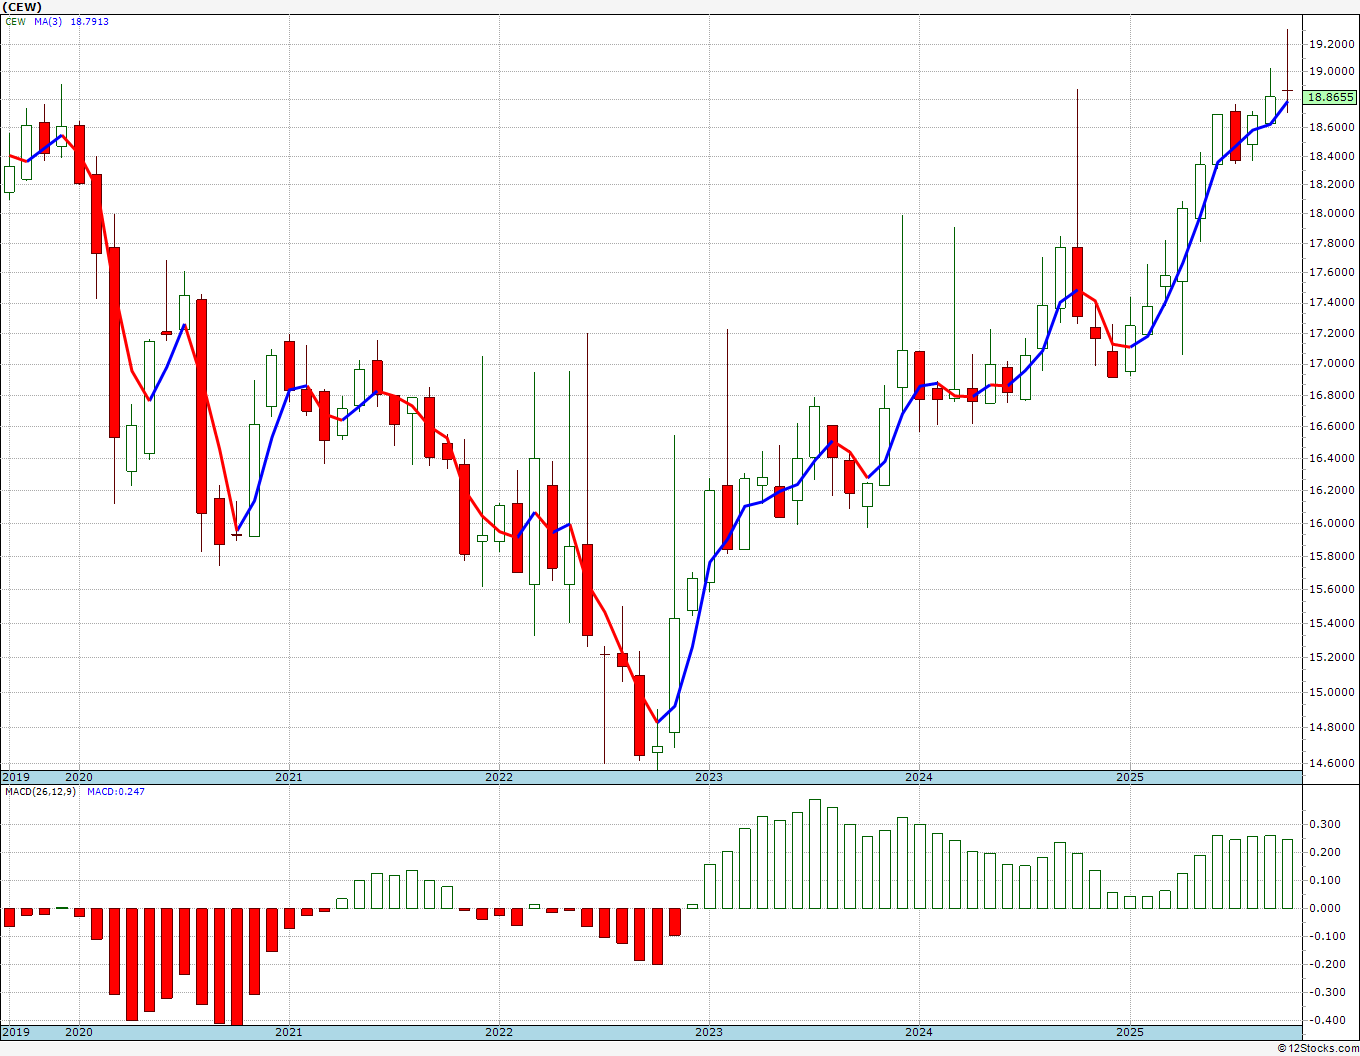Click the 17.8000 price axis label
The image size is (1360, 1056).
coord(1332,243)
